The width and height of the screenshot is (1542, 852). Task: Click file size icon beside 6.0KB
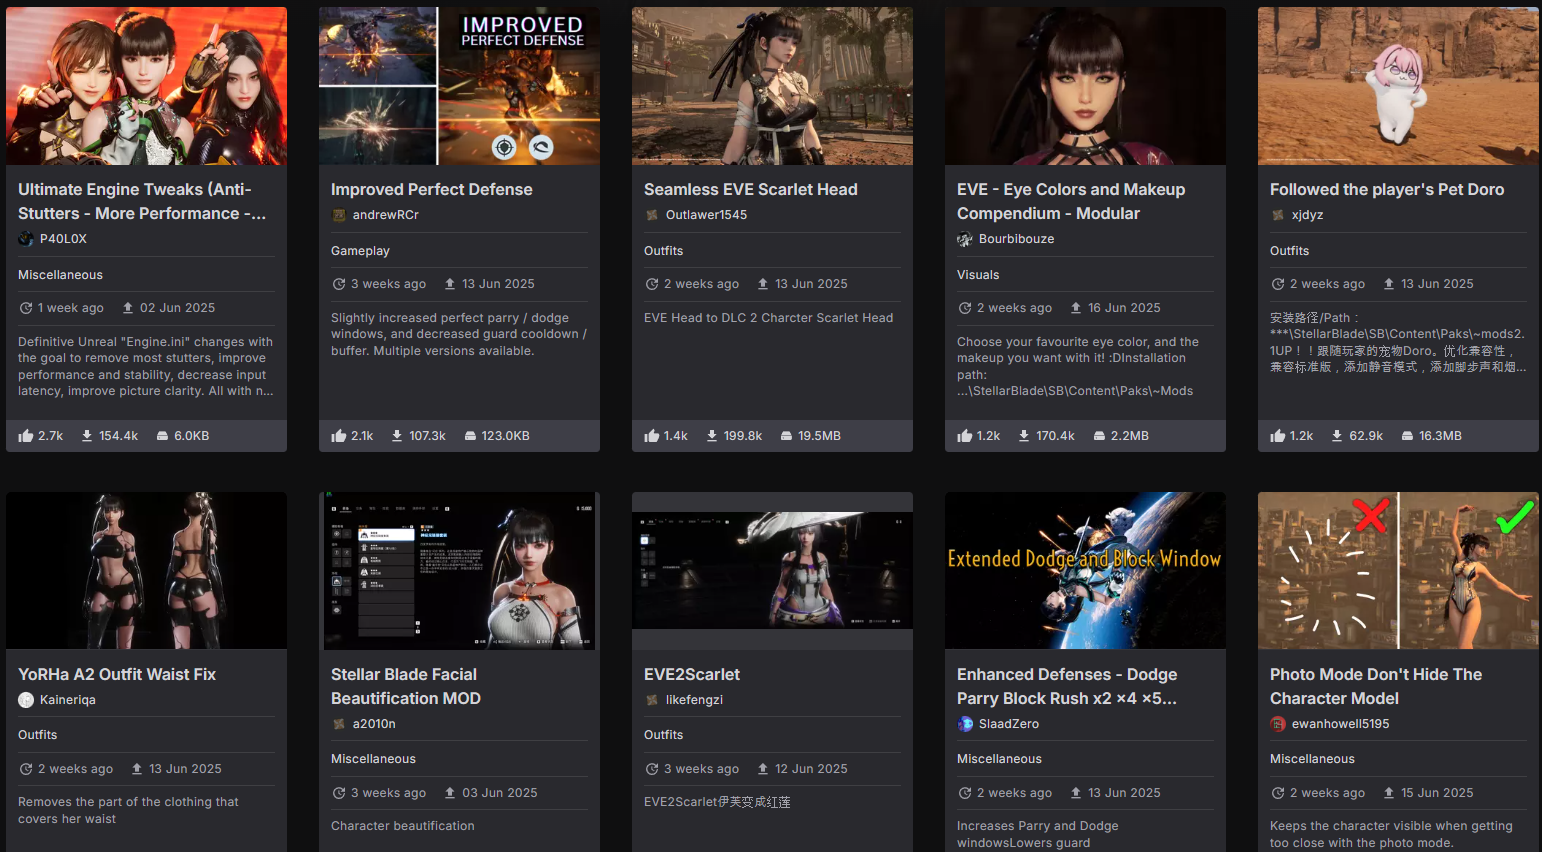[162, 436]
